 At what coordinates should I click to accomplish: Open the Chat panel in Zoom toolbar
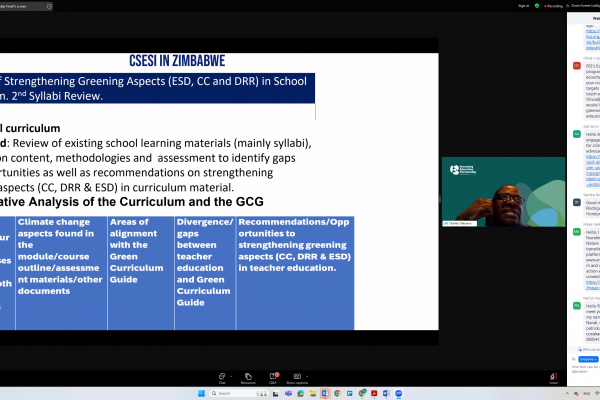point(221,376)
